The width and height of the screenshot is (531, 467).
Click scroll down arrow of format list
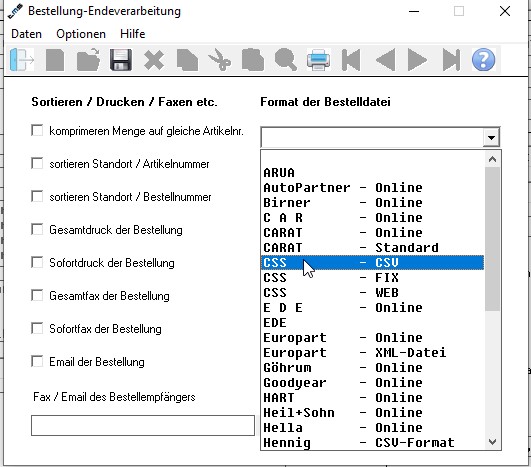pyautogui.click(x=492, y=442)
